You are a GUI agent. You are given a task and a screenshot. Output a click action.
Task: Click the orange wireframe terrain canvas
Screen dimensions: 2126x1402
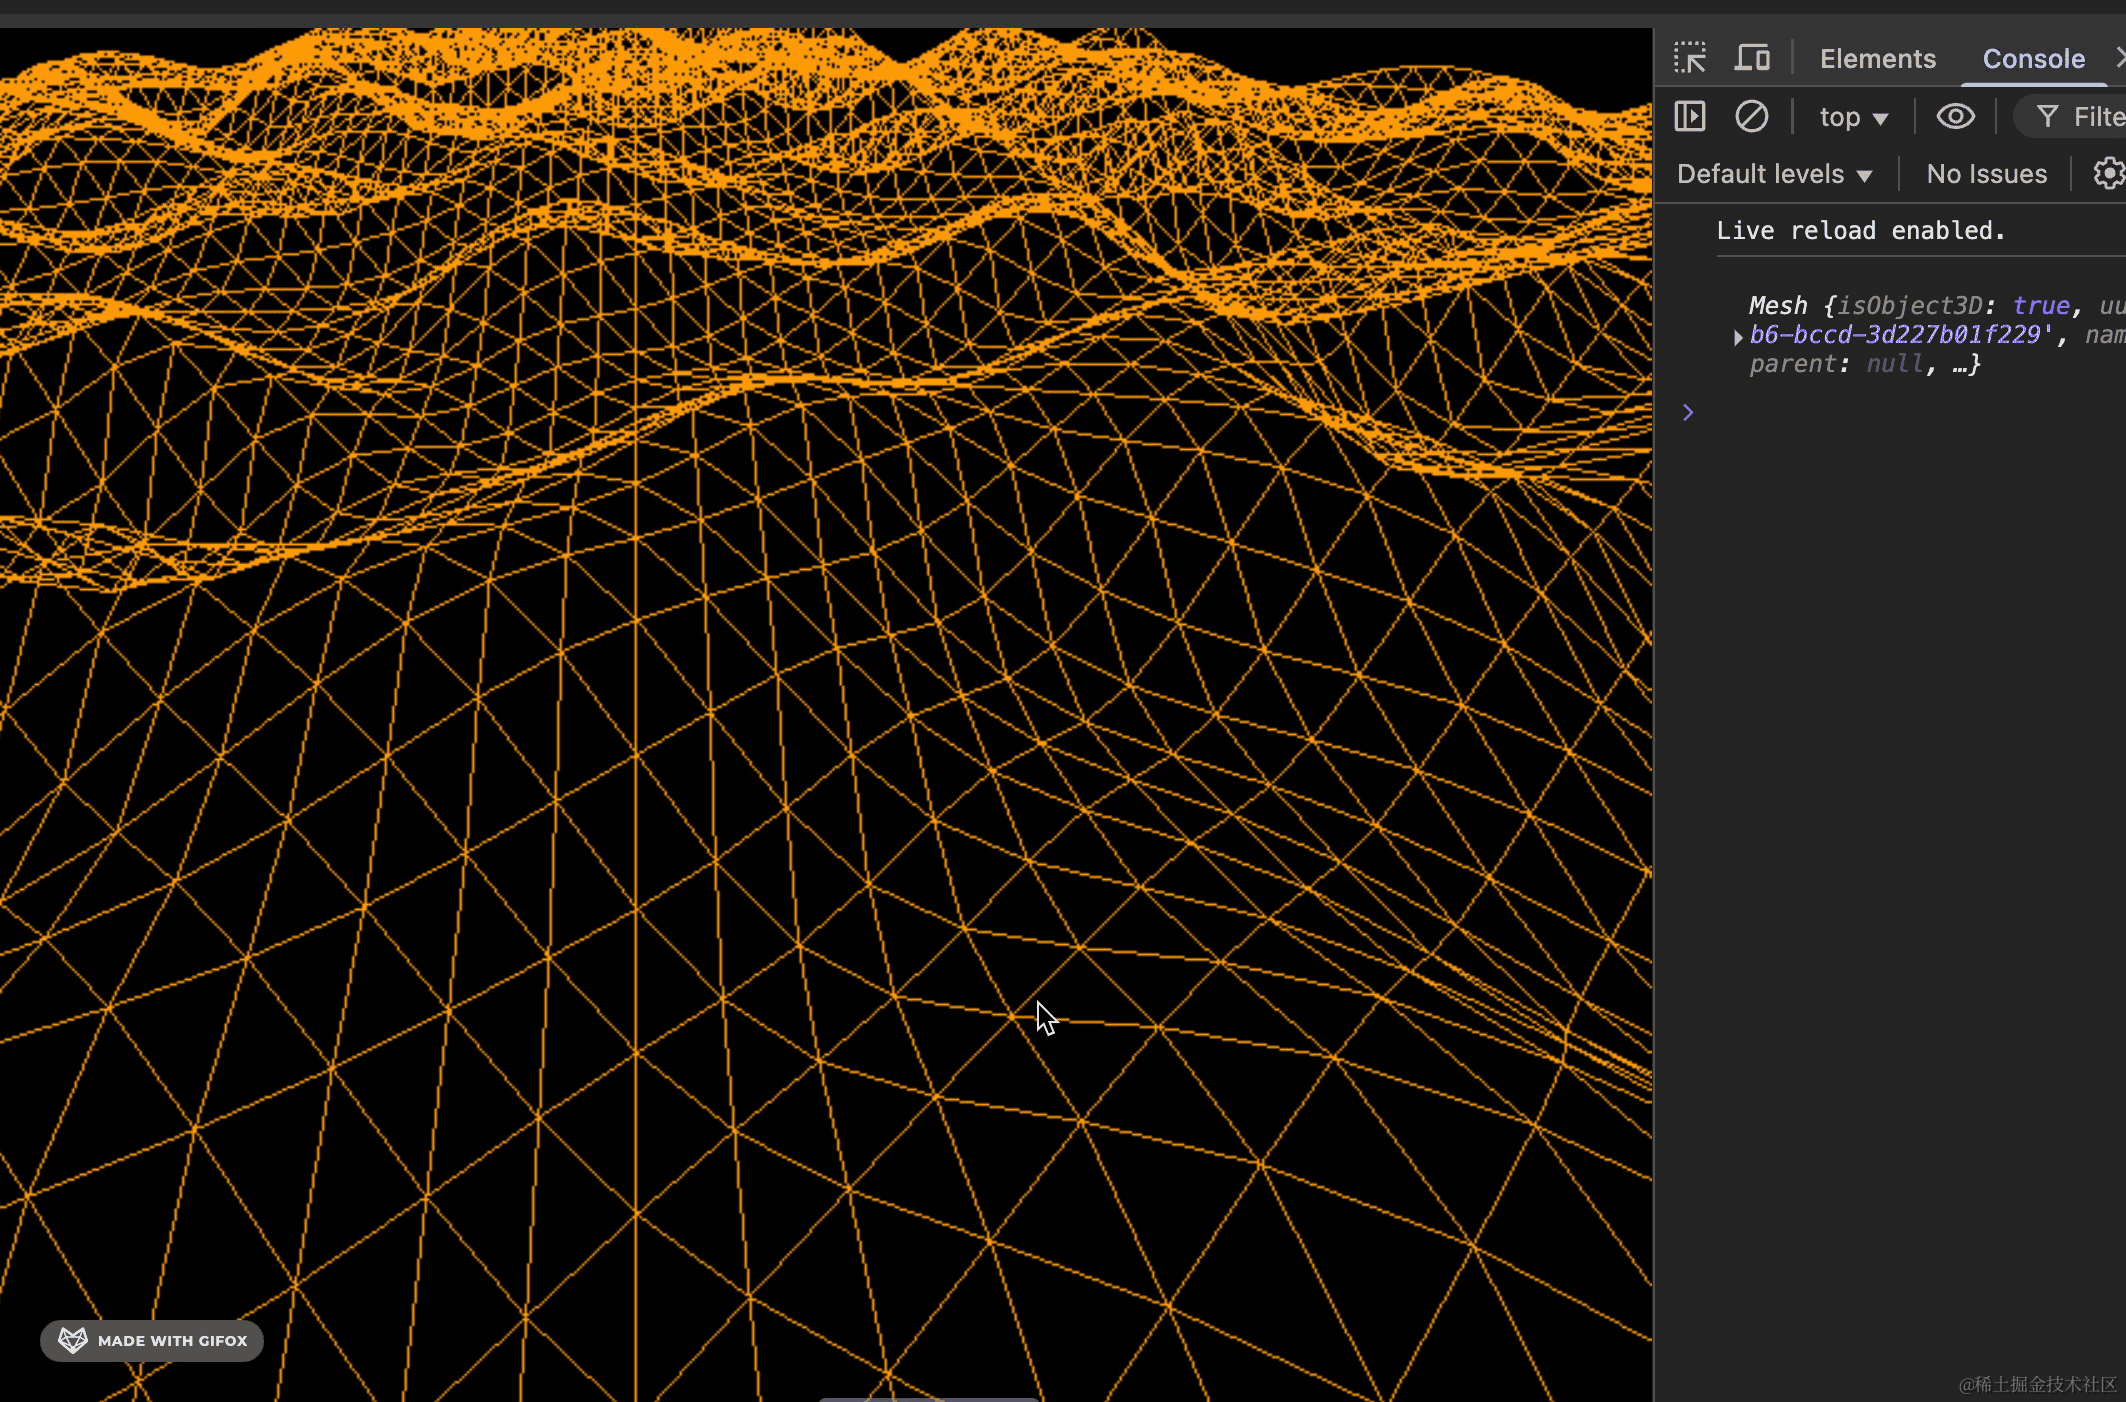826,714
